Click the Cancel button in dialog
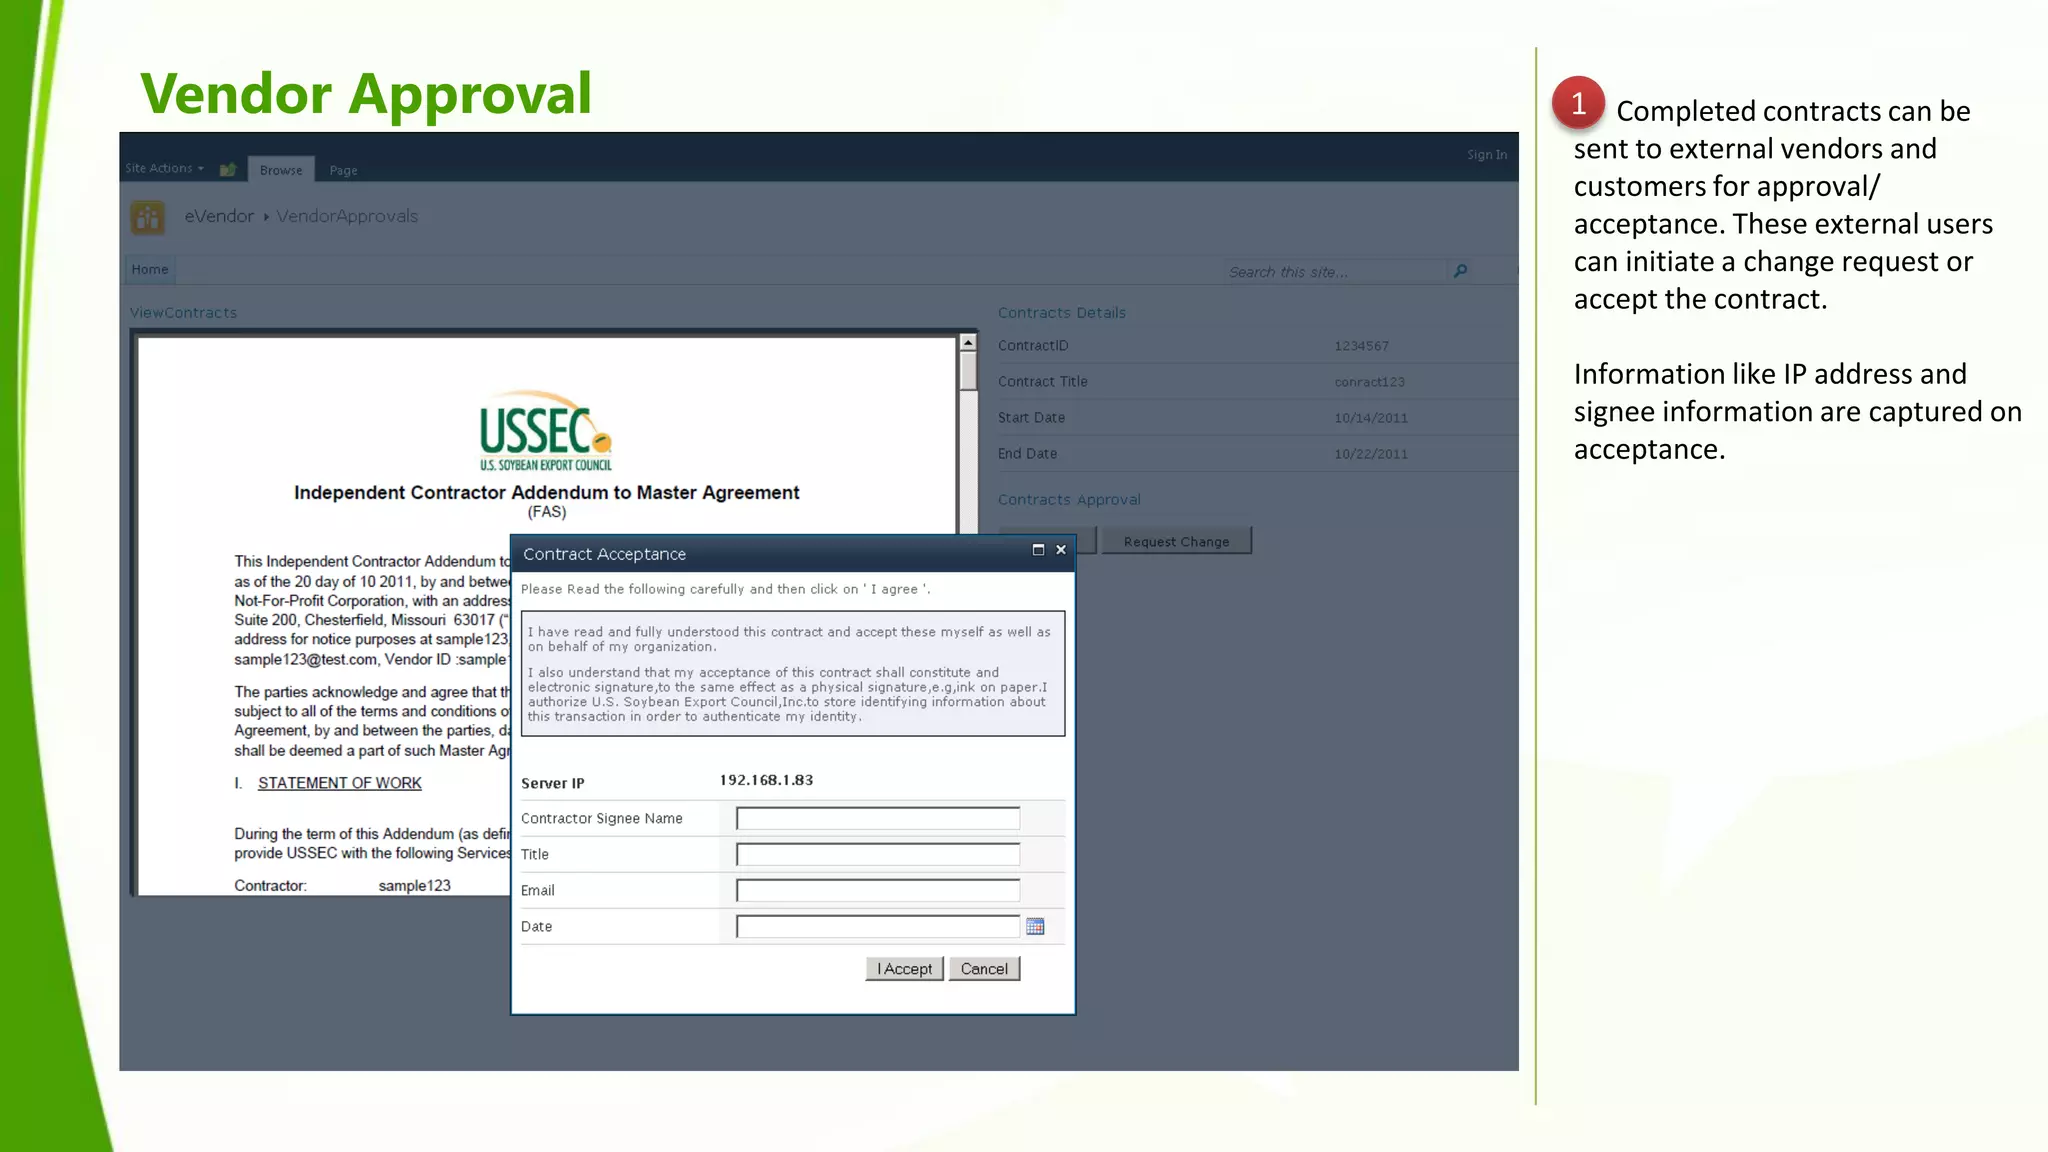The image size is (2048, 1152). pyautogui.click(x=984, y=968)
